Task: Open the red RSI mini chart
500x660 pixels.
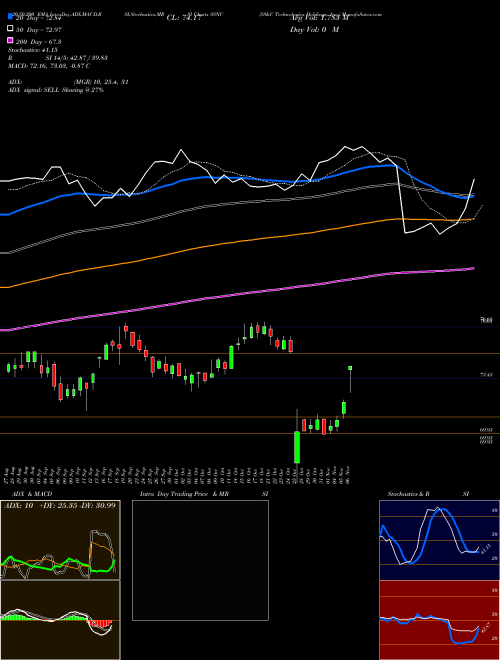Action: (439, 620)
